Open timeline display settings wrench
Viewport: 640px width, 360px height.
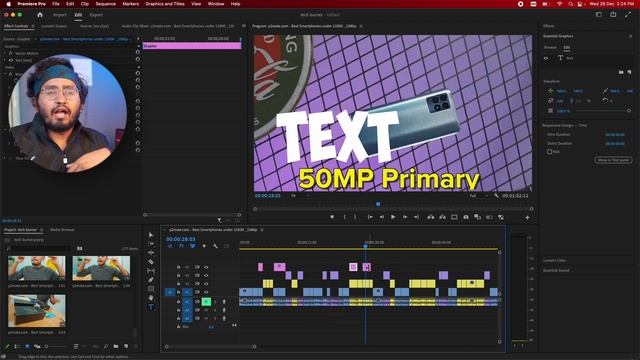(x=216, y=246)
